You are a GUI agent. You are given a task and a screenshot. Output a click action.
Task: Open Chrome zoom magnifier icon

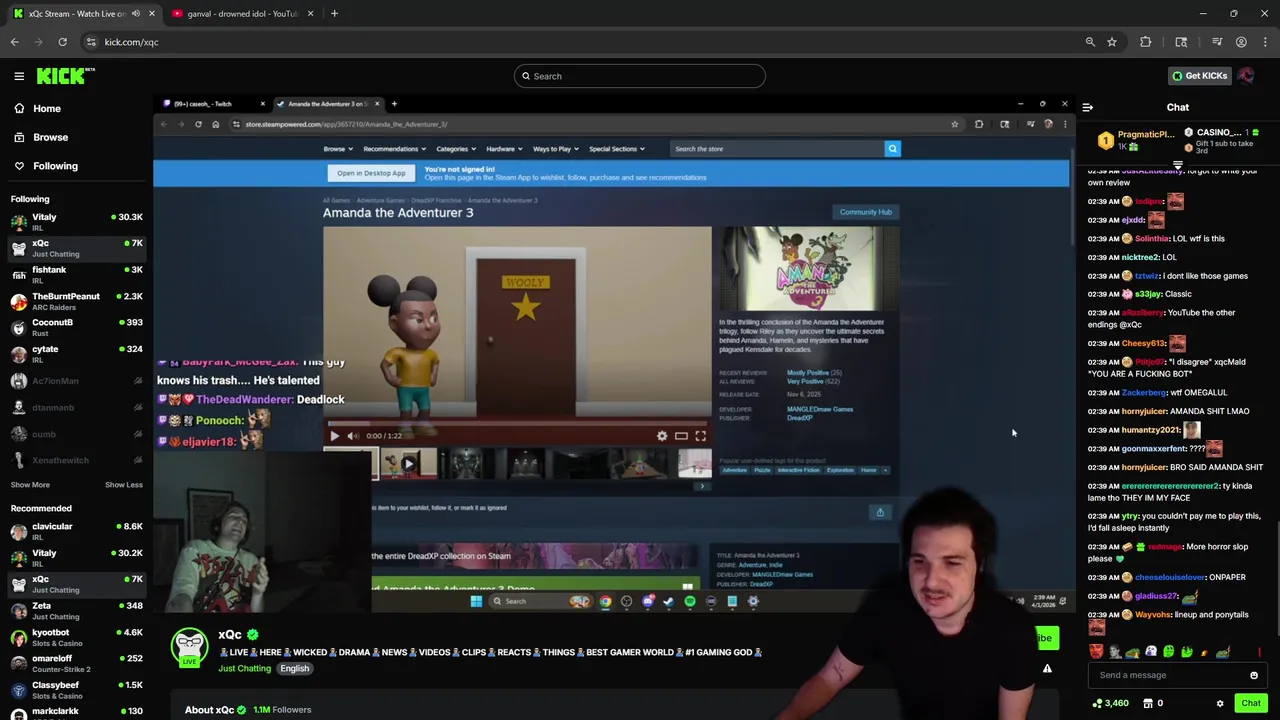(1090, 42)
